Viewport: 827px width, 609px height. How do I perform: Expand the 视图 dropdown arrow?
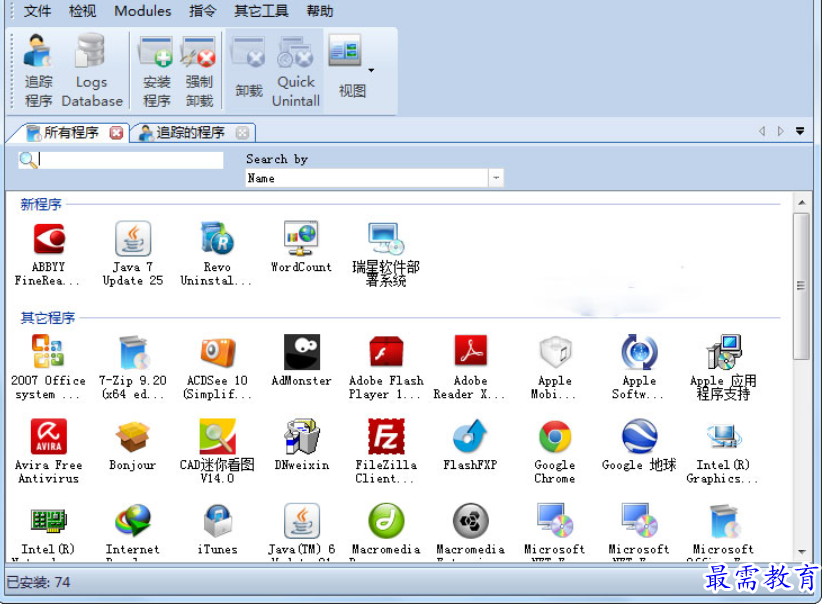click(x=371, y=70)
